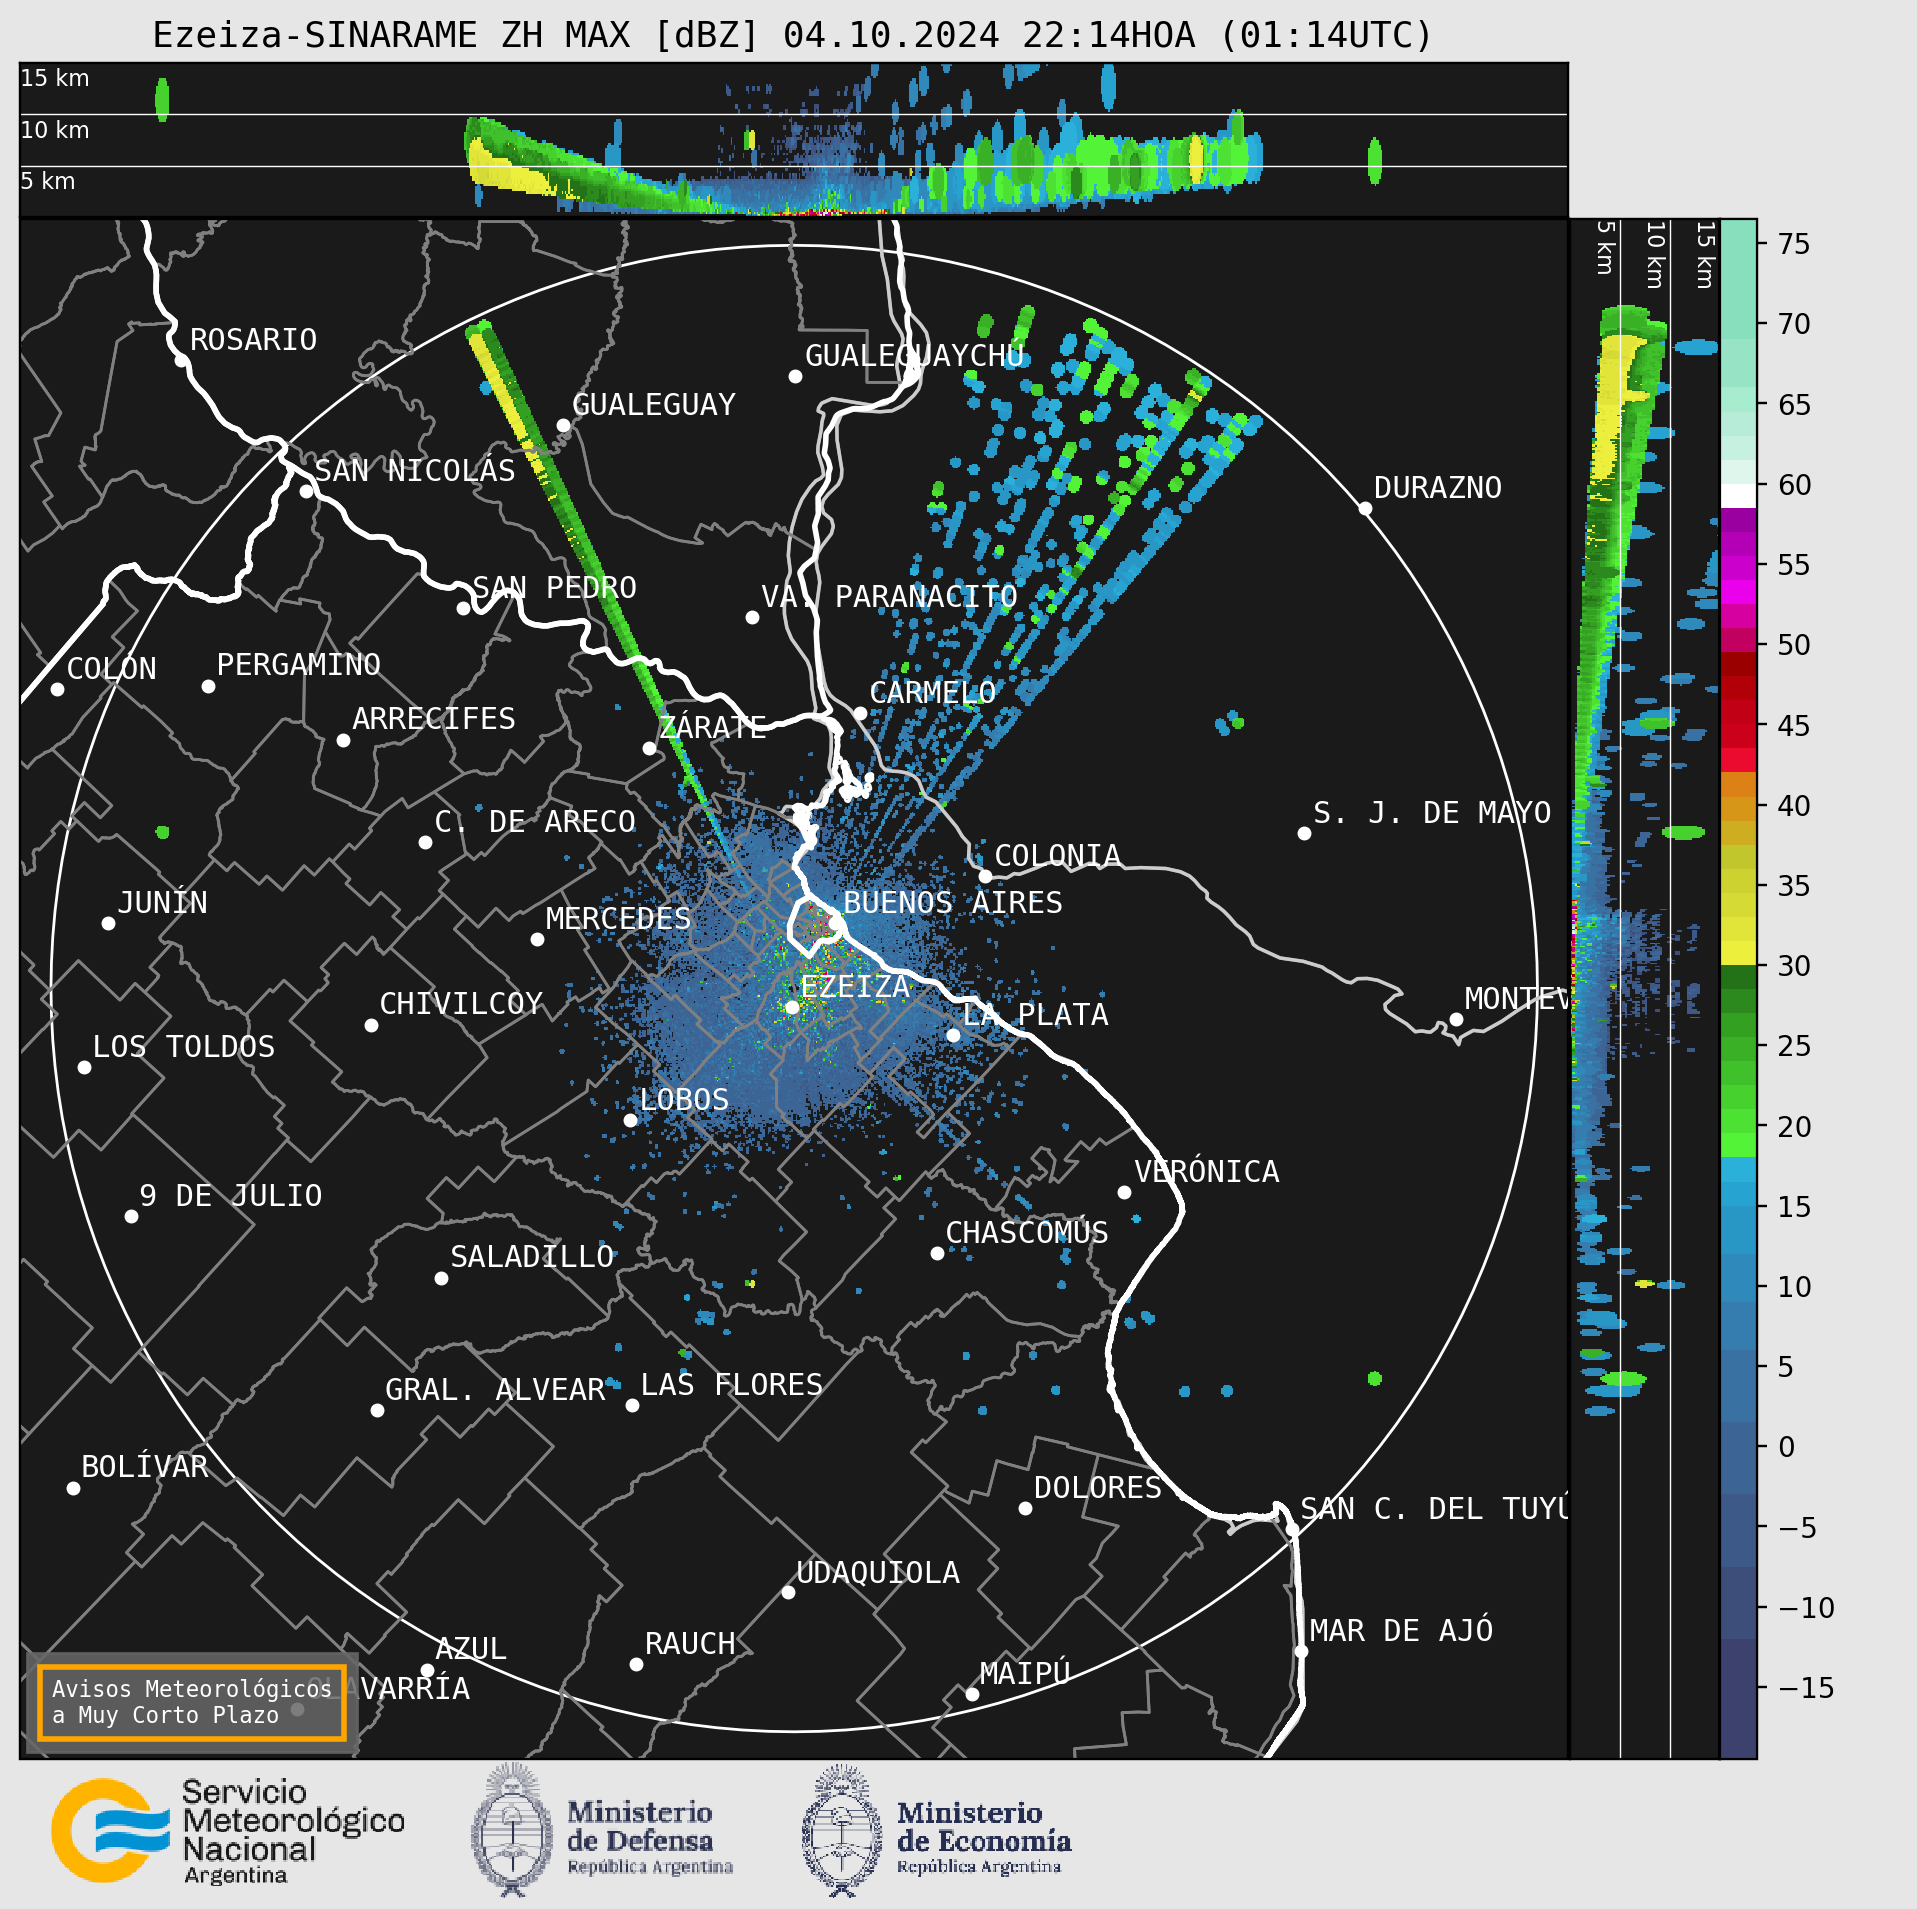Click the SALADILLO city label
This screenshot has width=1917, height=1909.
[x=532, y=1257]
